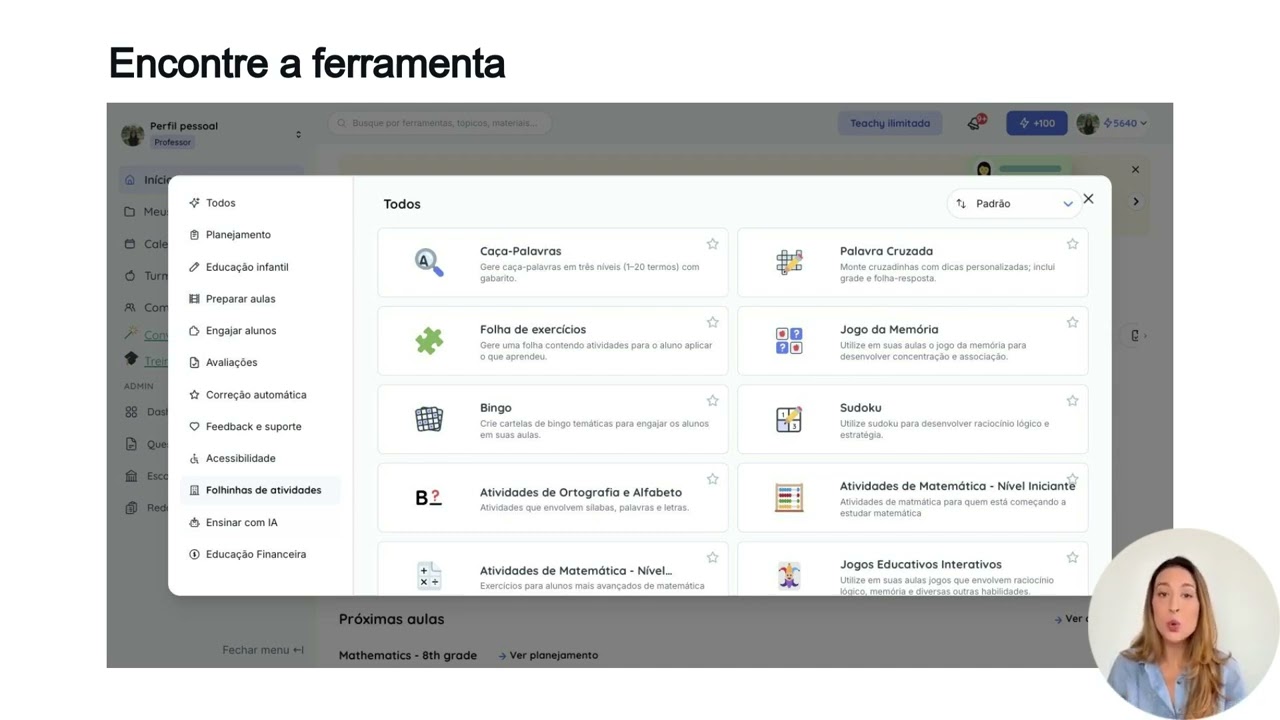
Task: Close the tools dialog with X
Action: click(1088, 199)
